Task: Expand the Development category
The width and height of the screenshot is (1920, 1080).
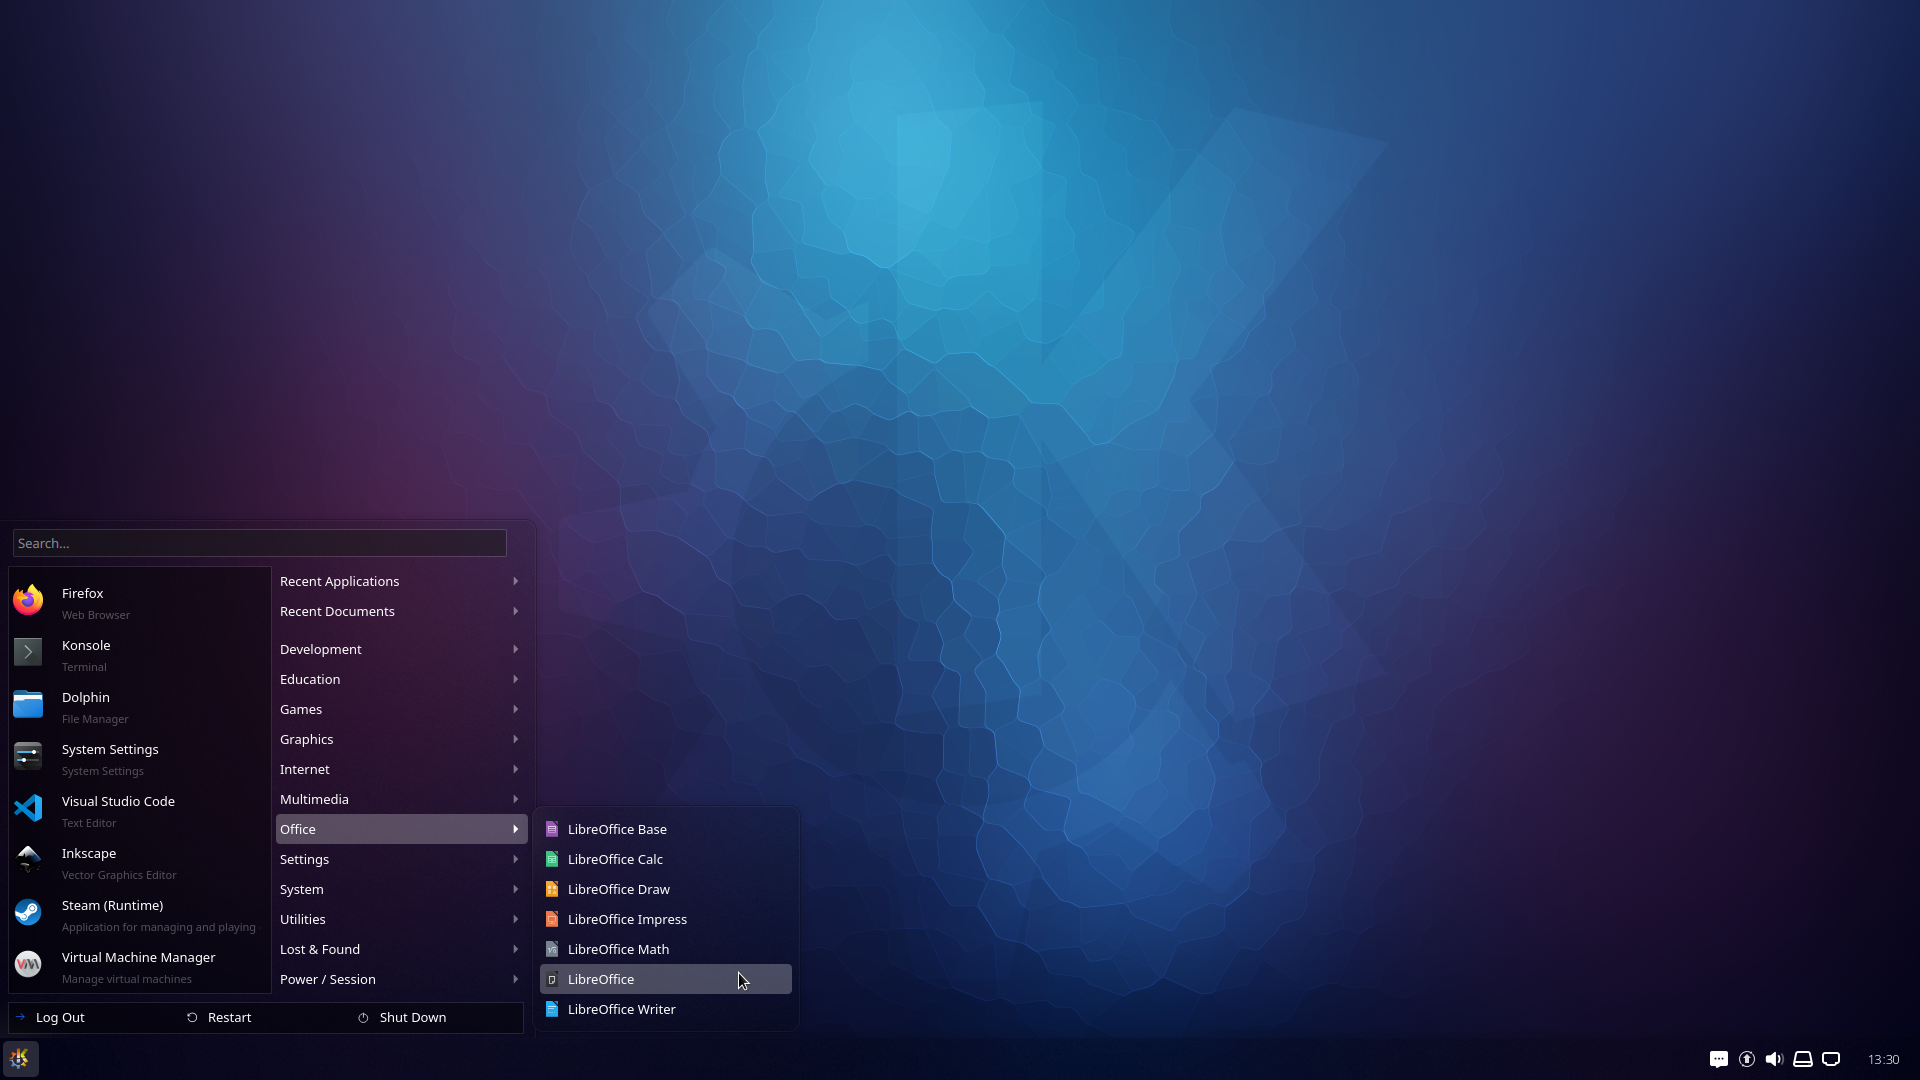Action: point(401,649)
